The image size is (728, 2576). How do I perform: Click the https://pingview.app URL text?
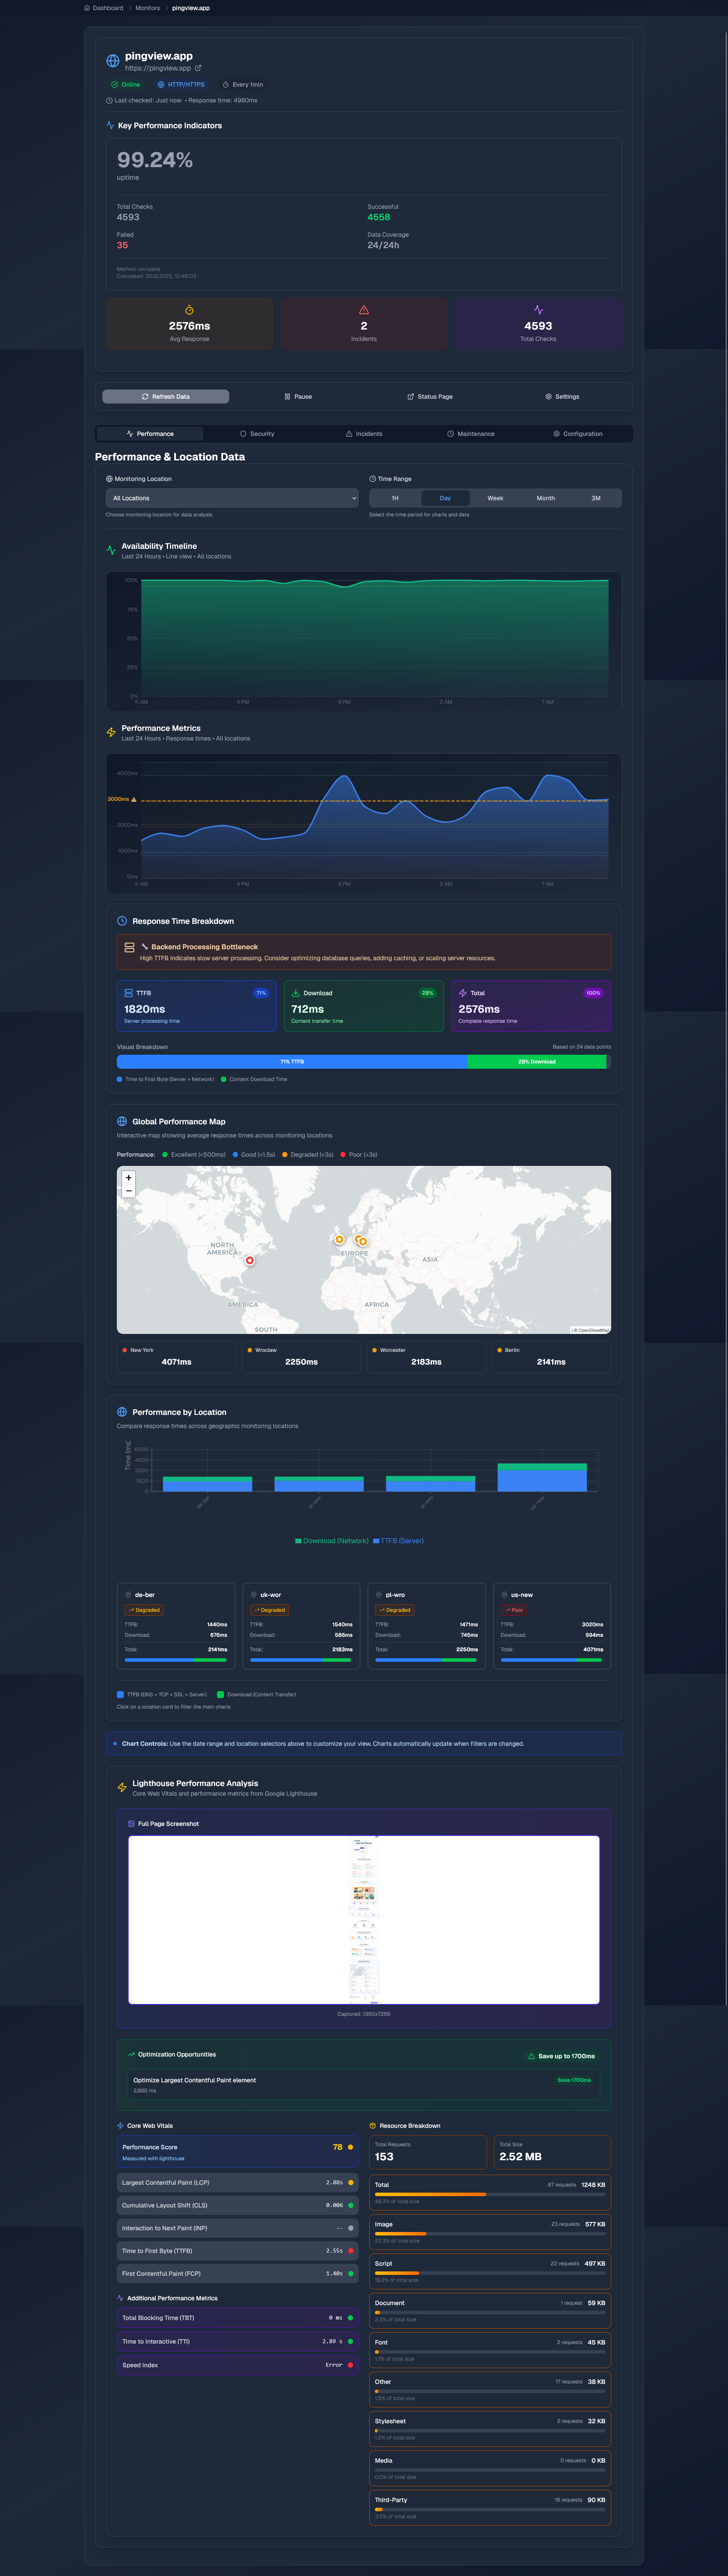click(158, 68)
